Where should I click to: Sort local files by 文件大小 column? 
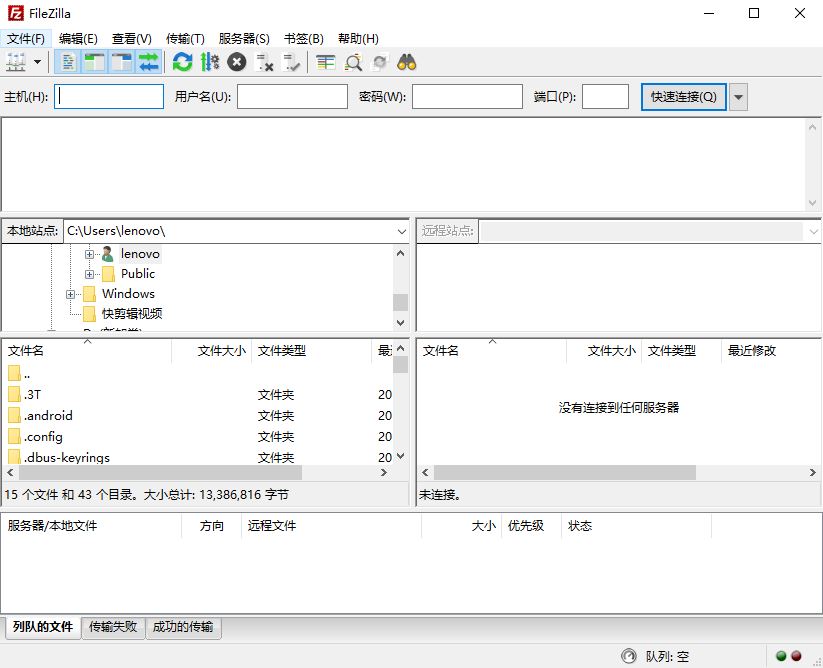(x=212, y=351)
